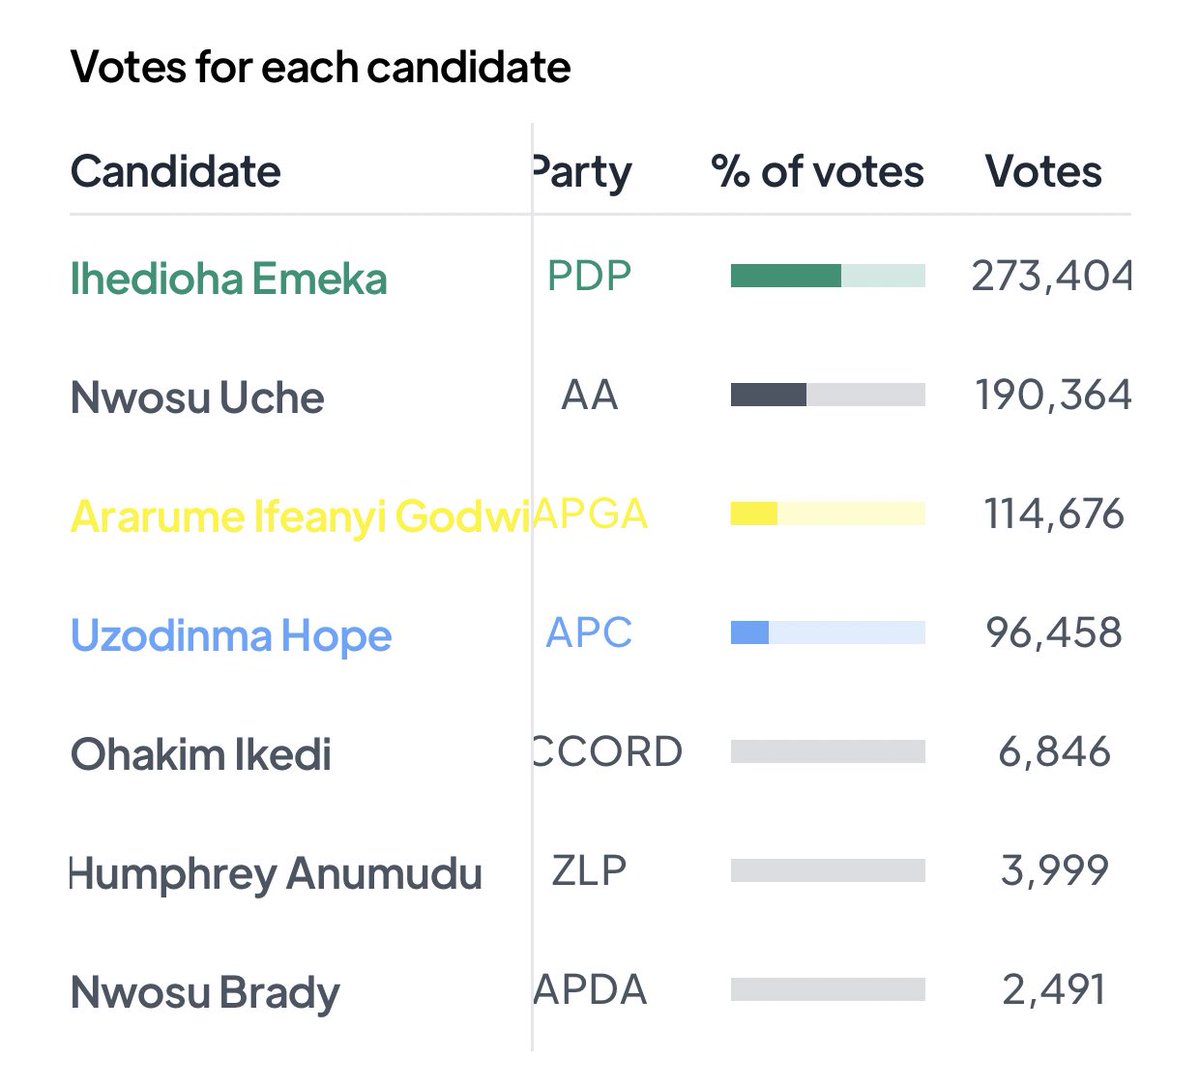Click the dark AA vote percentage bar
Viewport: 1200px width, 1088px height.
(x=827, y=395)
